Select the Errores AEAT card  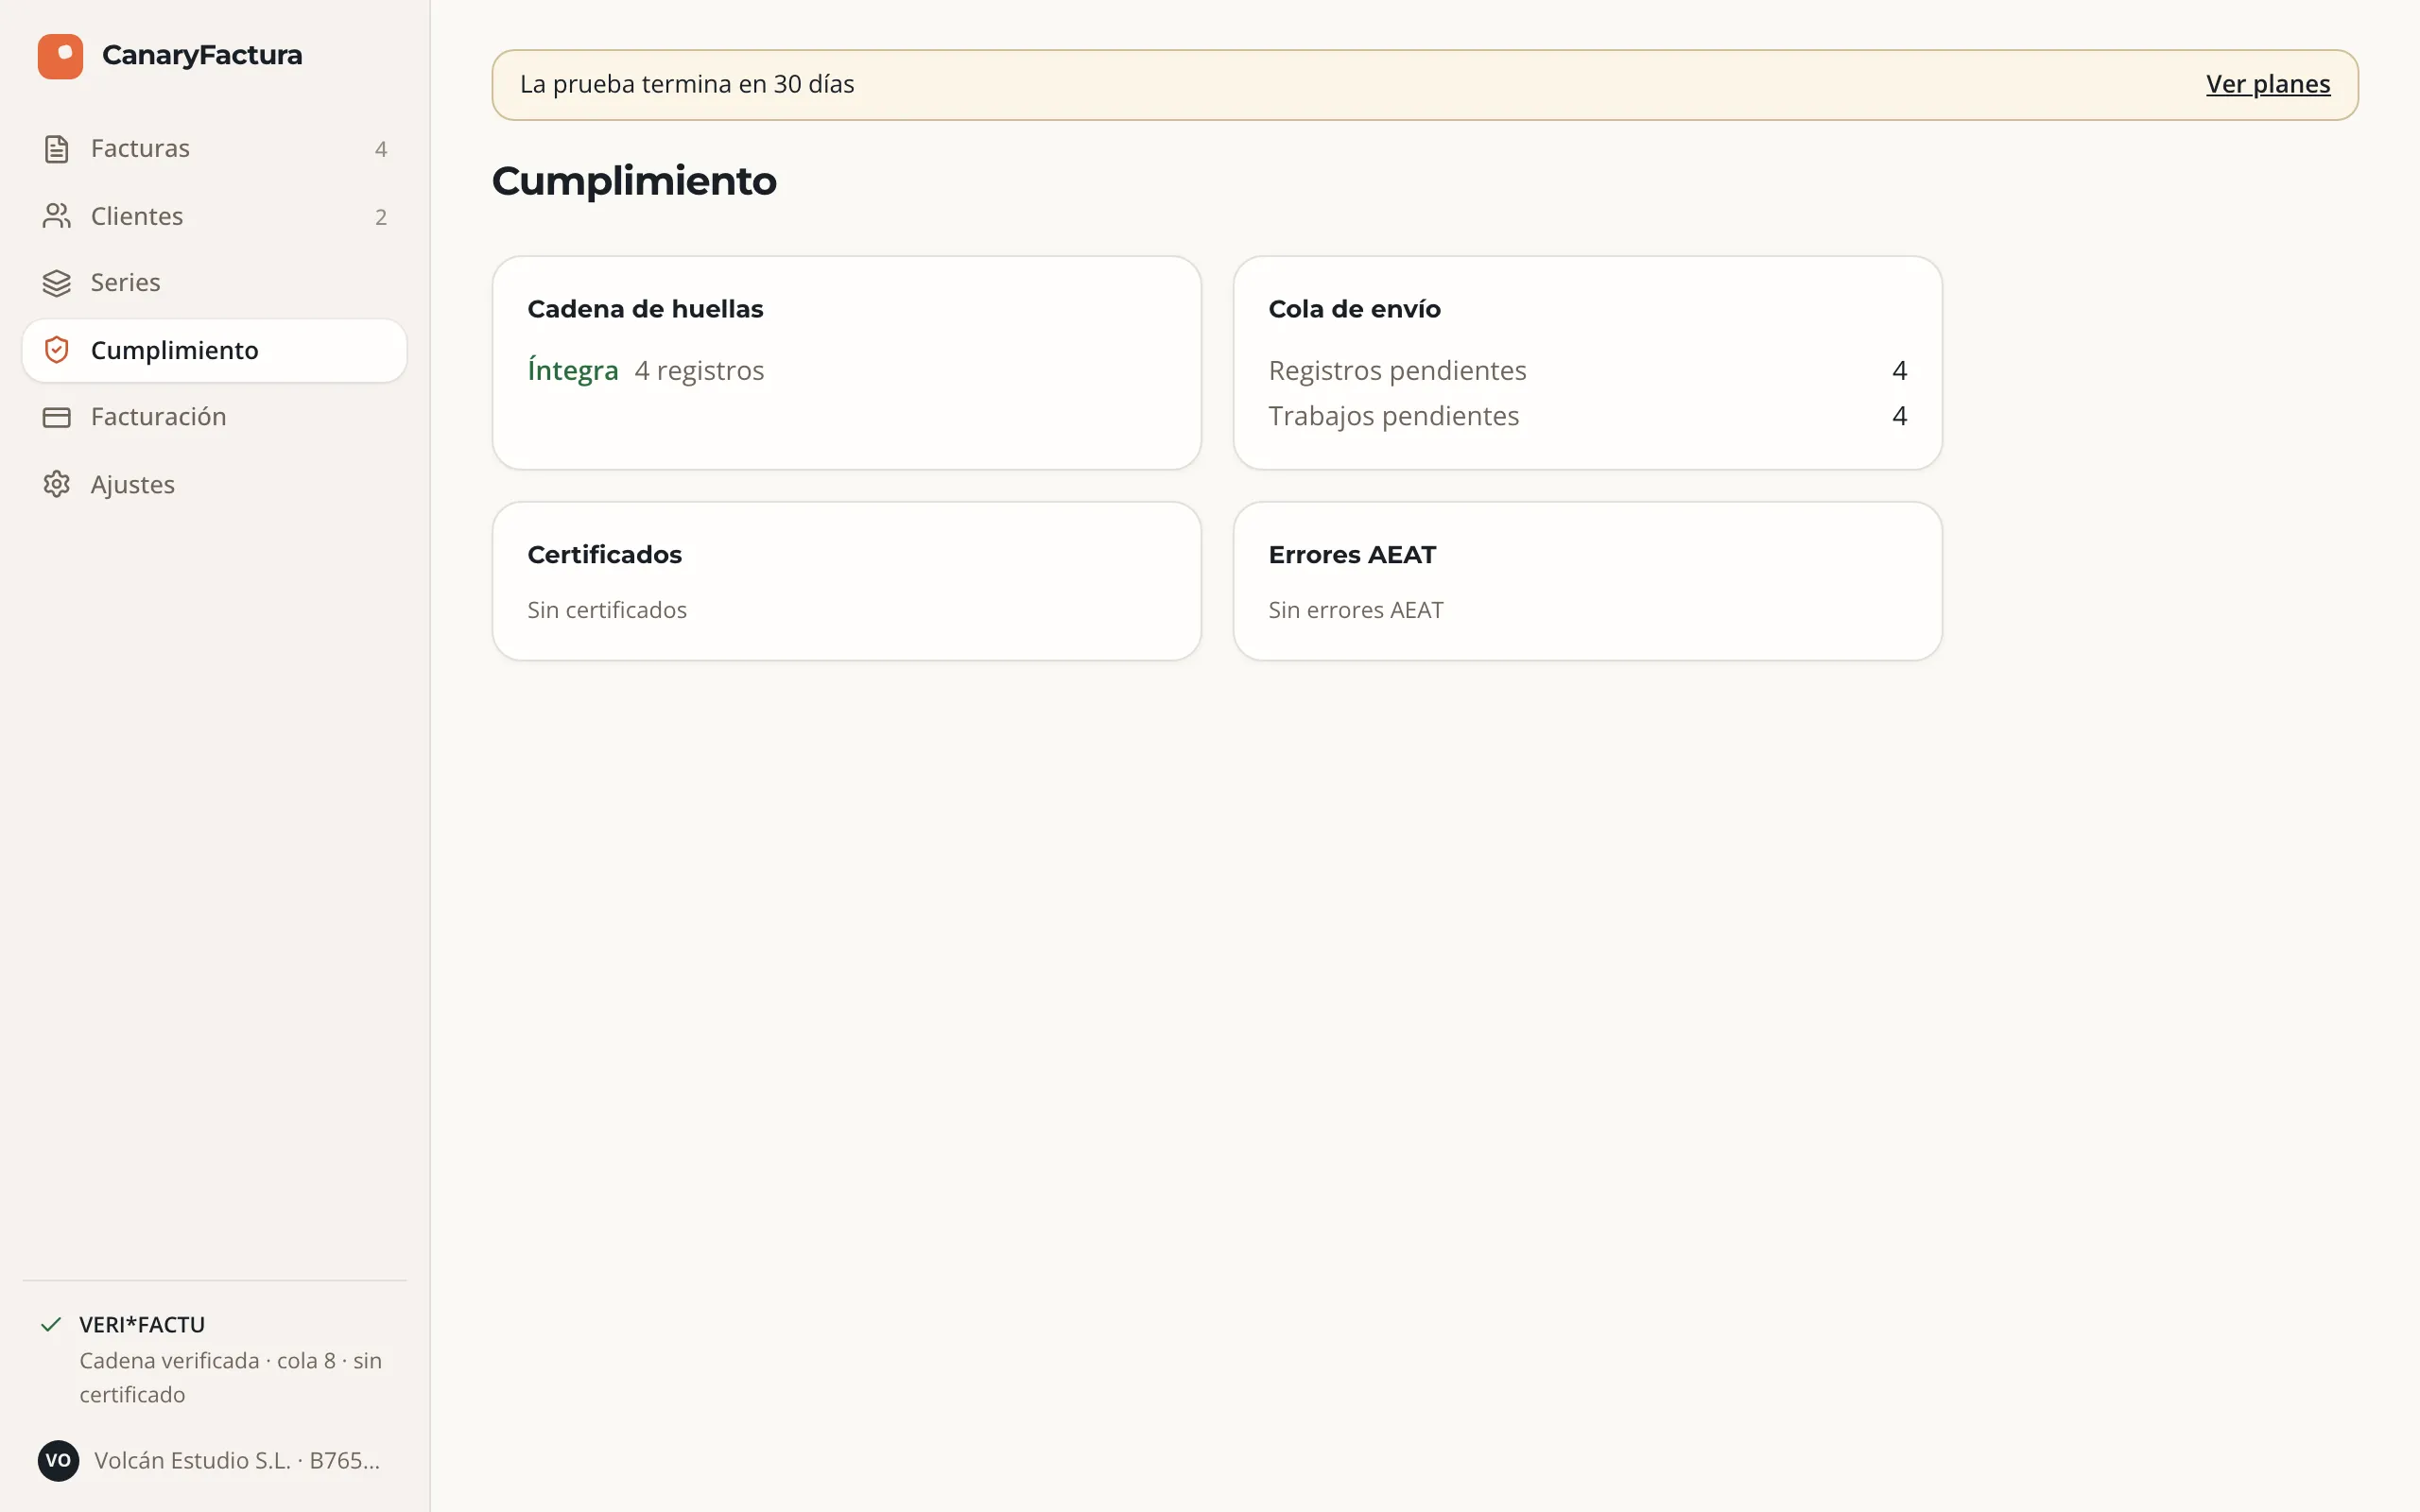pyautogui.click(x=1587, y=581)
